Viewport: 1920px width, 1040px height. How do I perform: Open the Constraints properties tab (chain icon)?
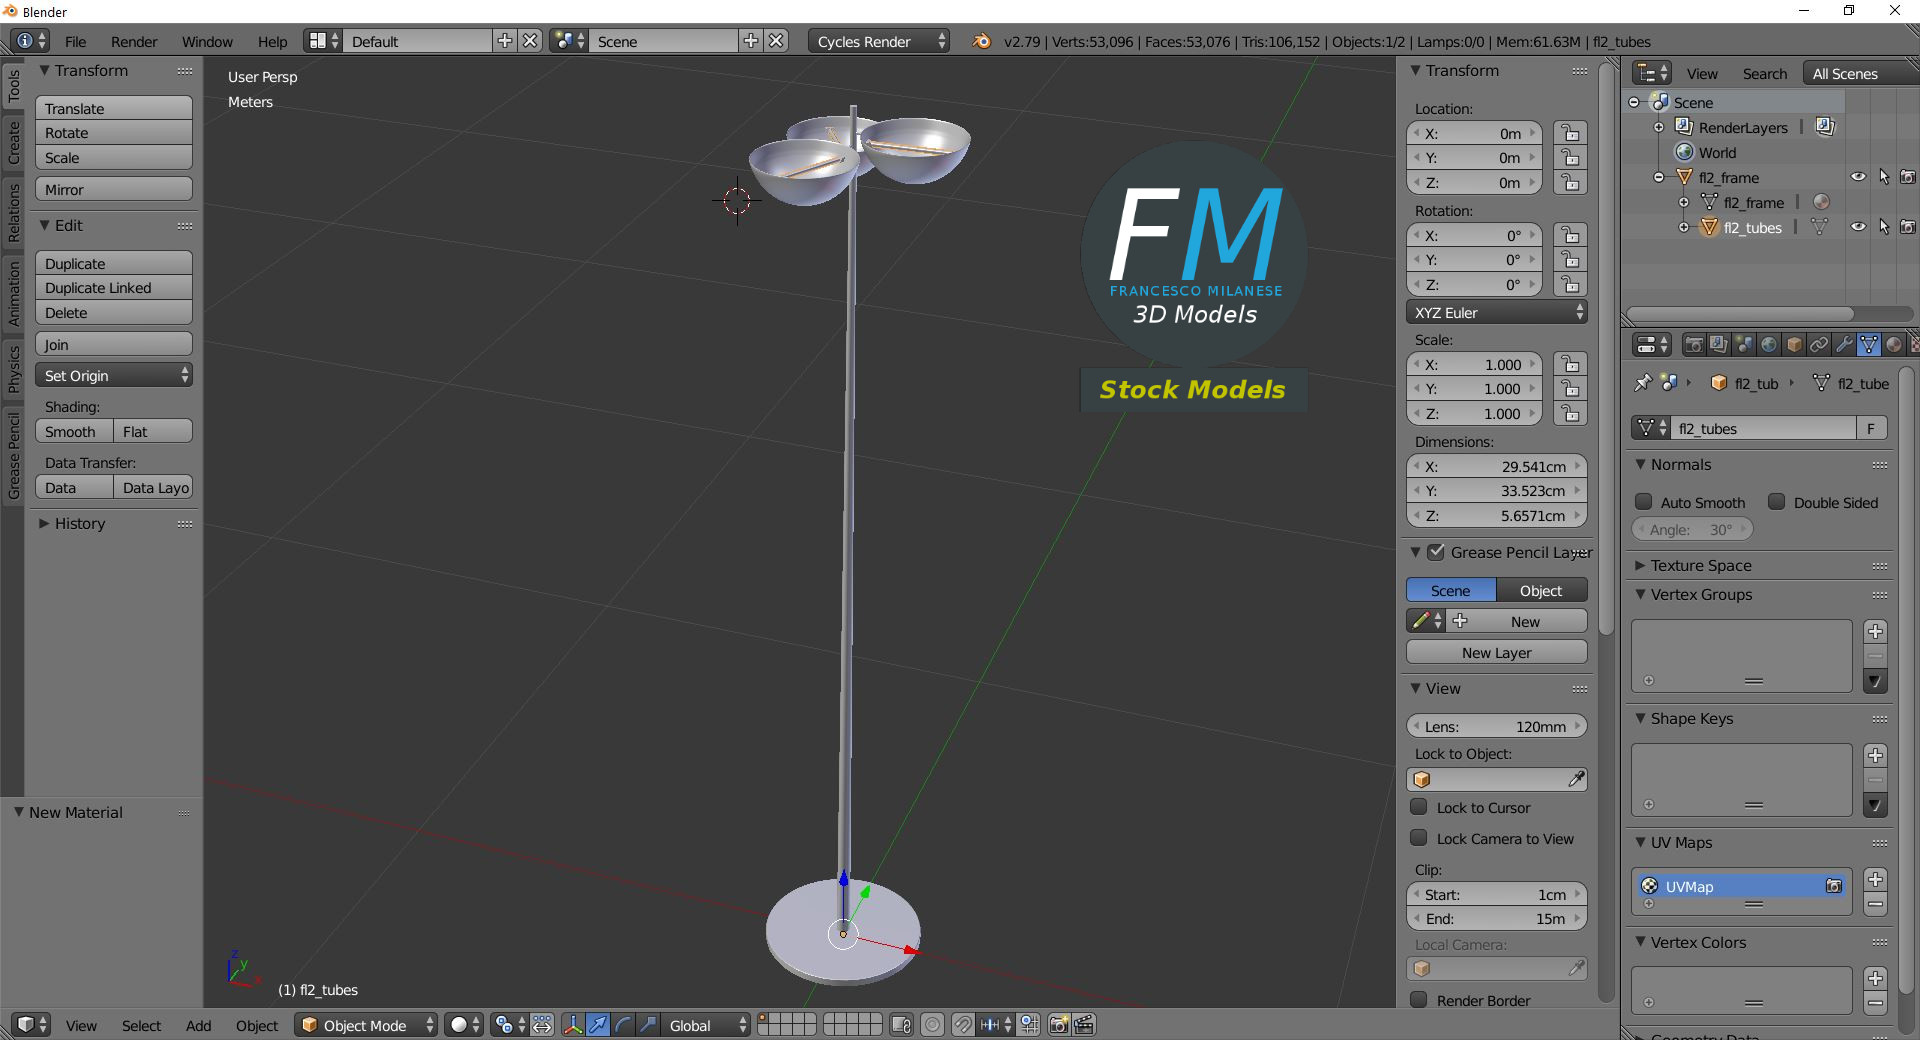1819,345
